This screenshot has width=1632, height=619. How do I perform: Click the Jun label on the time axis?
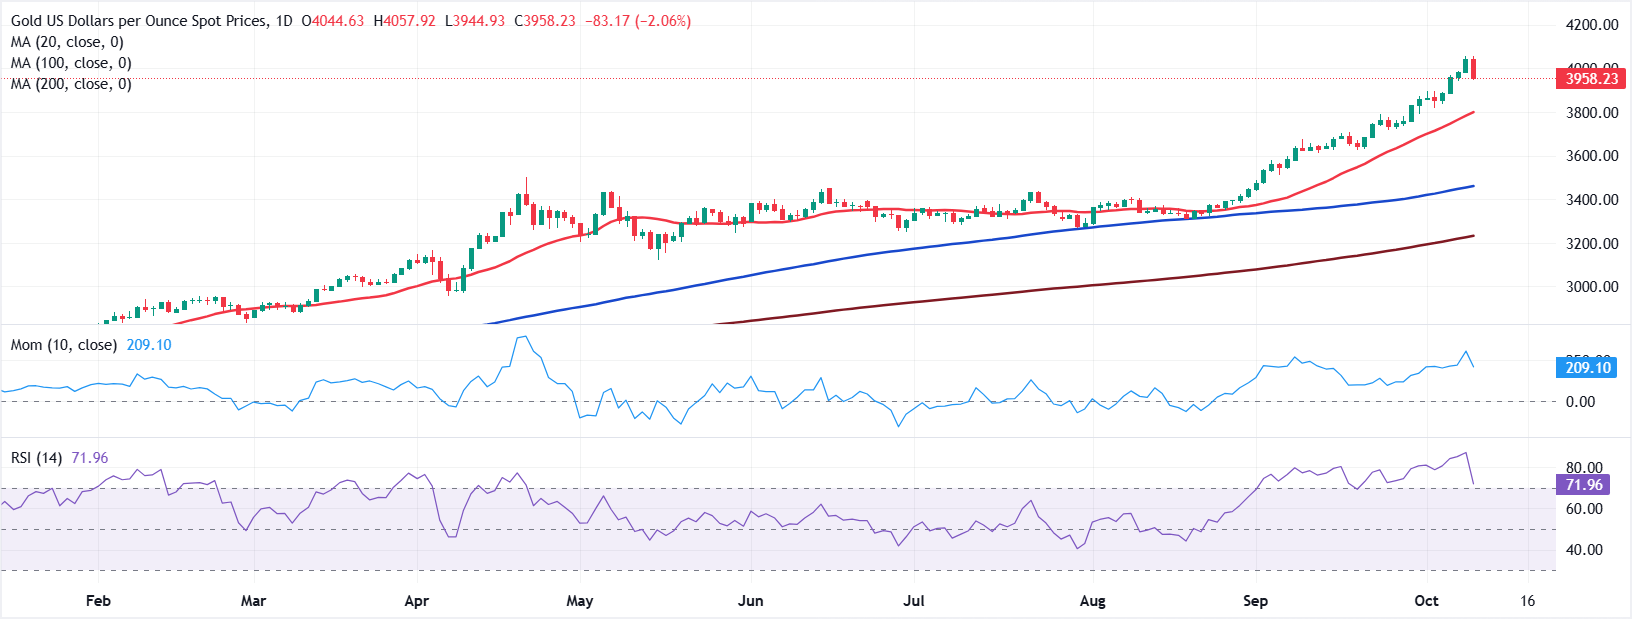point(750,601)
